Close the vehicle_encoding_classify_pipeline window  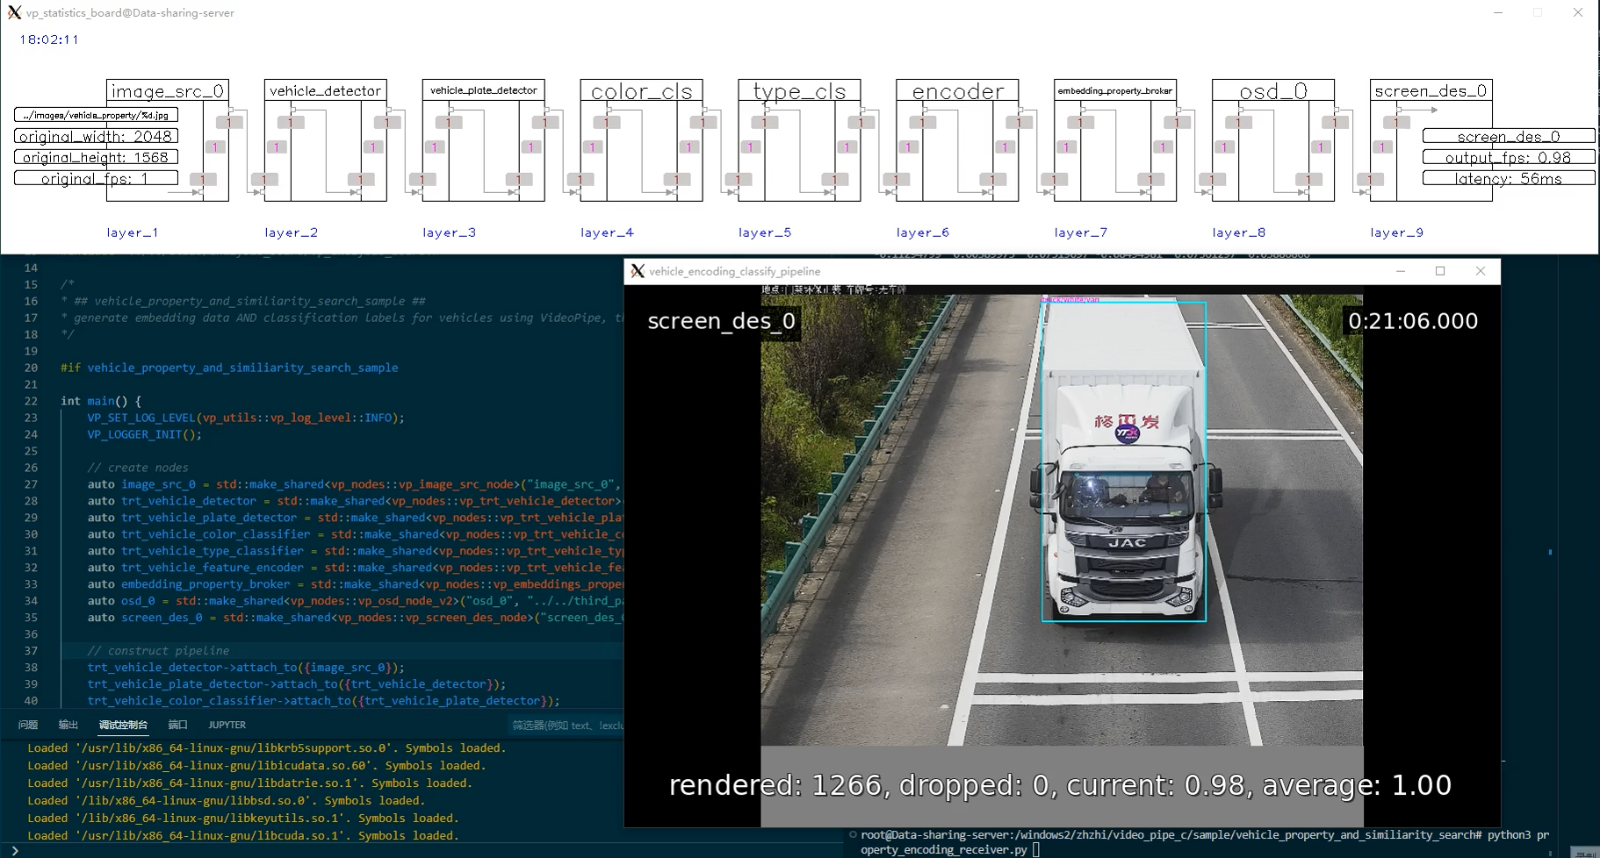pyautogui.click(x=1480, y=271)
